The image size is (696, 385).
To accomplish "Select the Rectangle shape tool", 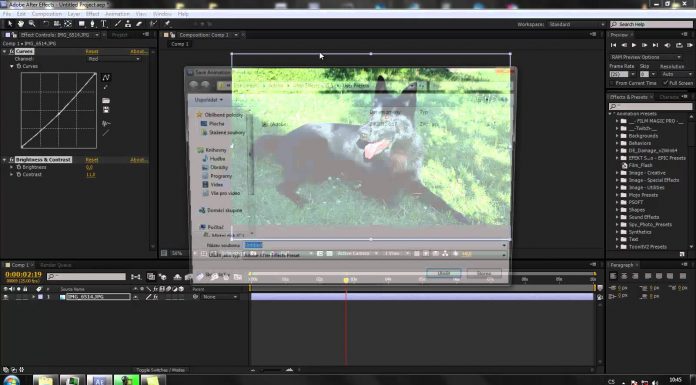I will click(x=82, y=24).
